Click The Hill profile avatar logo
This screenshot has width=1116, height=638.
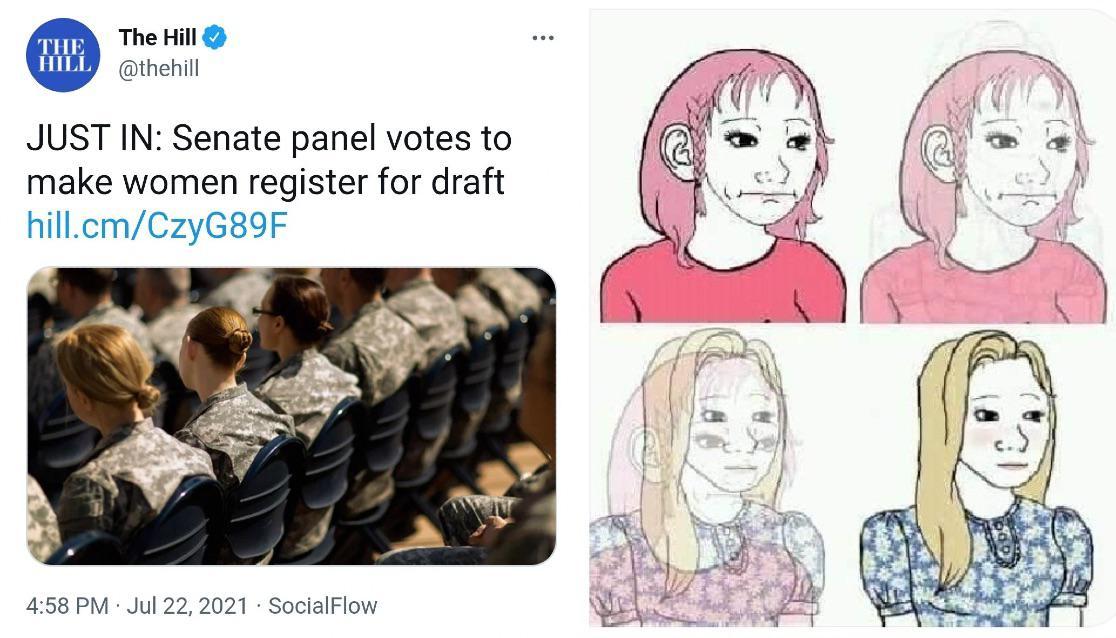63,54
